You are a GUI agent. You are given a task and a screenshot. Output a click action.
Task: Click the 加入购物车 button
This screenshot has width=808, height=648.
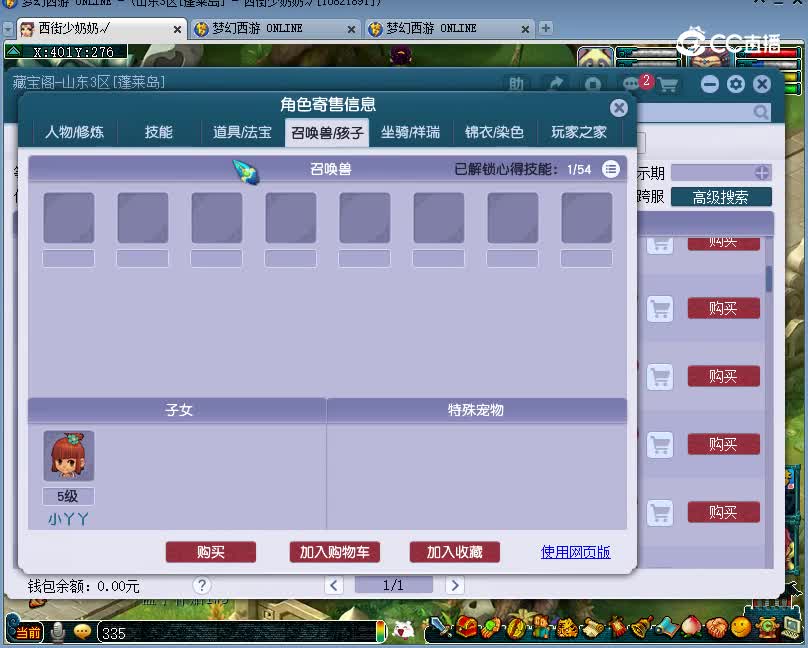click(x=334, y=552)
